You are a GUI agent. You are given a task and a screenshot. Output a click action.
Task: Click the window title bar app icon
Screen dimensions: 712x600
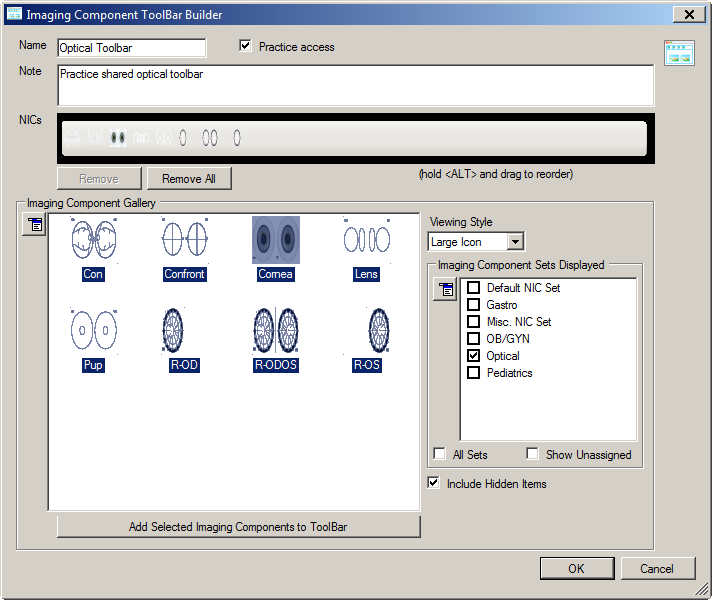coord(14,14)
